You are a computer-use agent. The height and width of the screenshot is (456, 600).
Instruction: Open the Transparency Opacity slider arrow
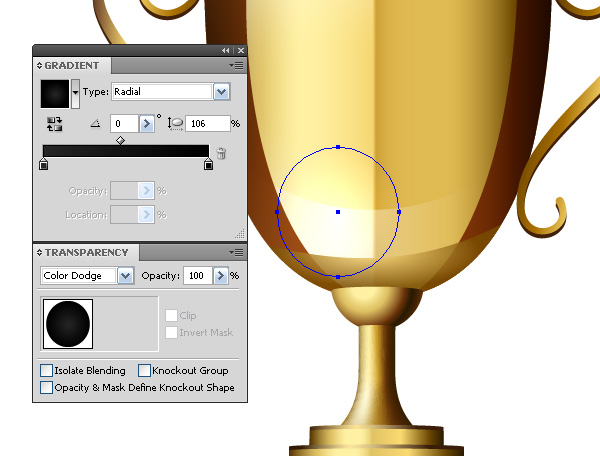[221, 275]
